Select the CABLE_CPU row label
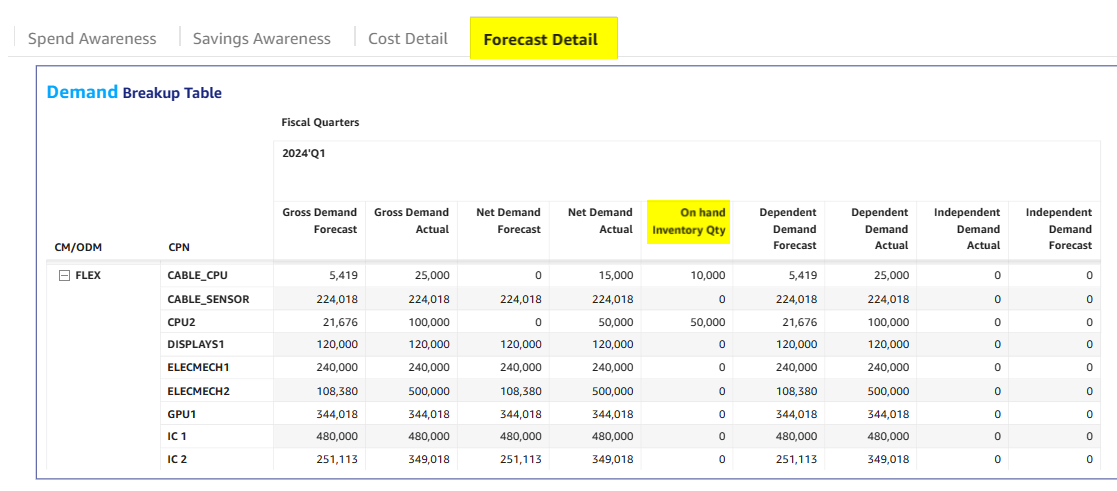This screenshot has width=1117, height=491. 197,275
